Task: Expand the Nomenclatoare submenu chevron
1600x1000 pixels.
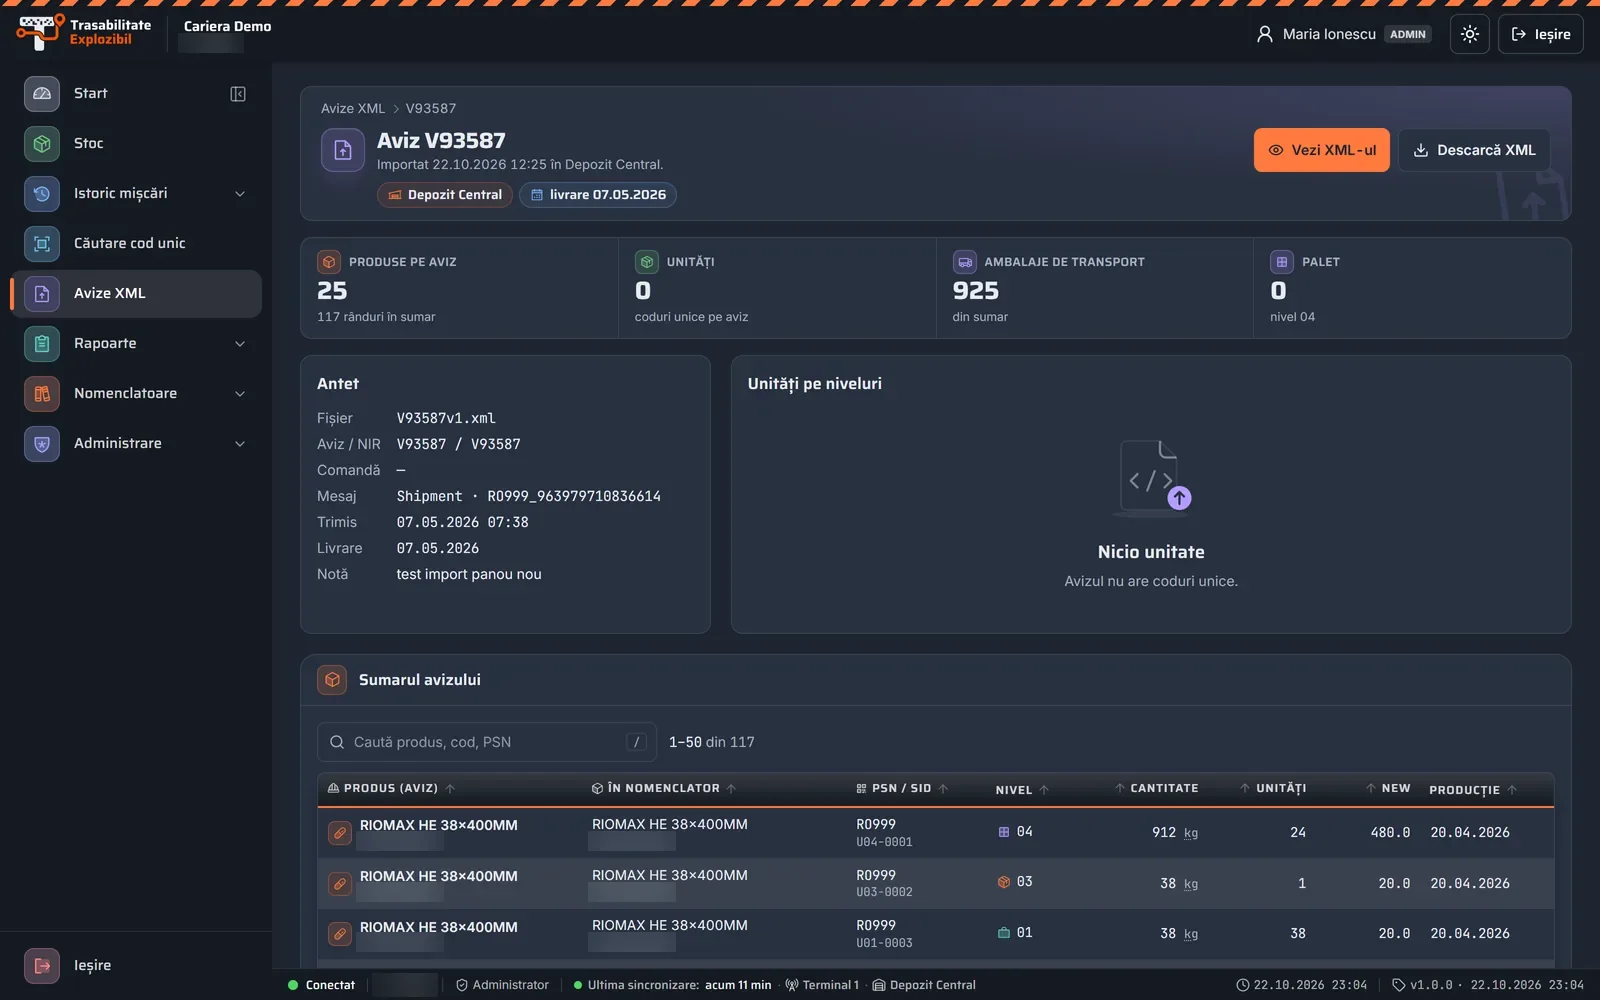Action: (240, 394)
